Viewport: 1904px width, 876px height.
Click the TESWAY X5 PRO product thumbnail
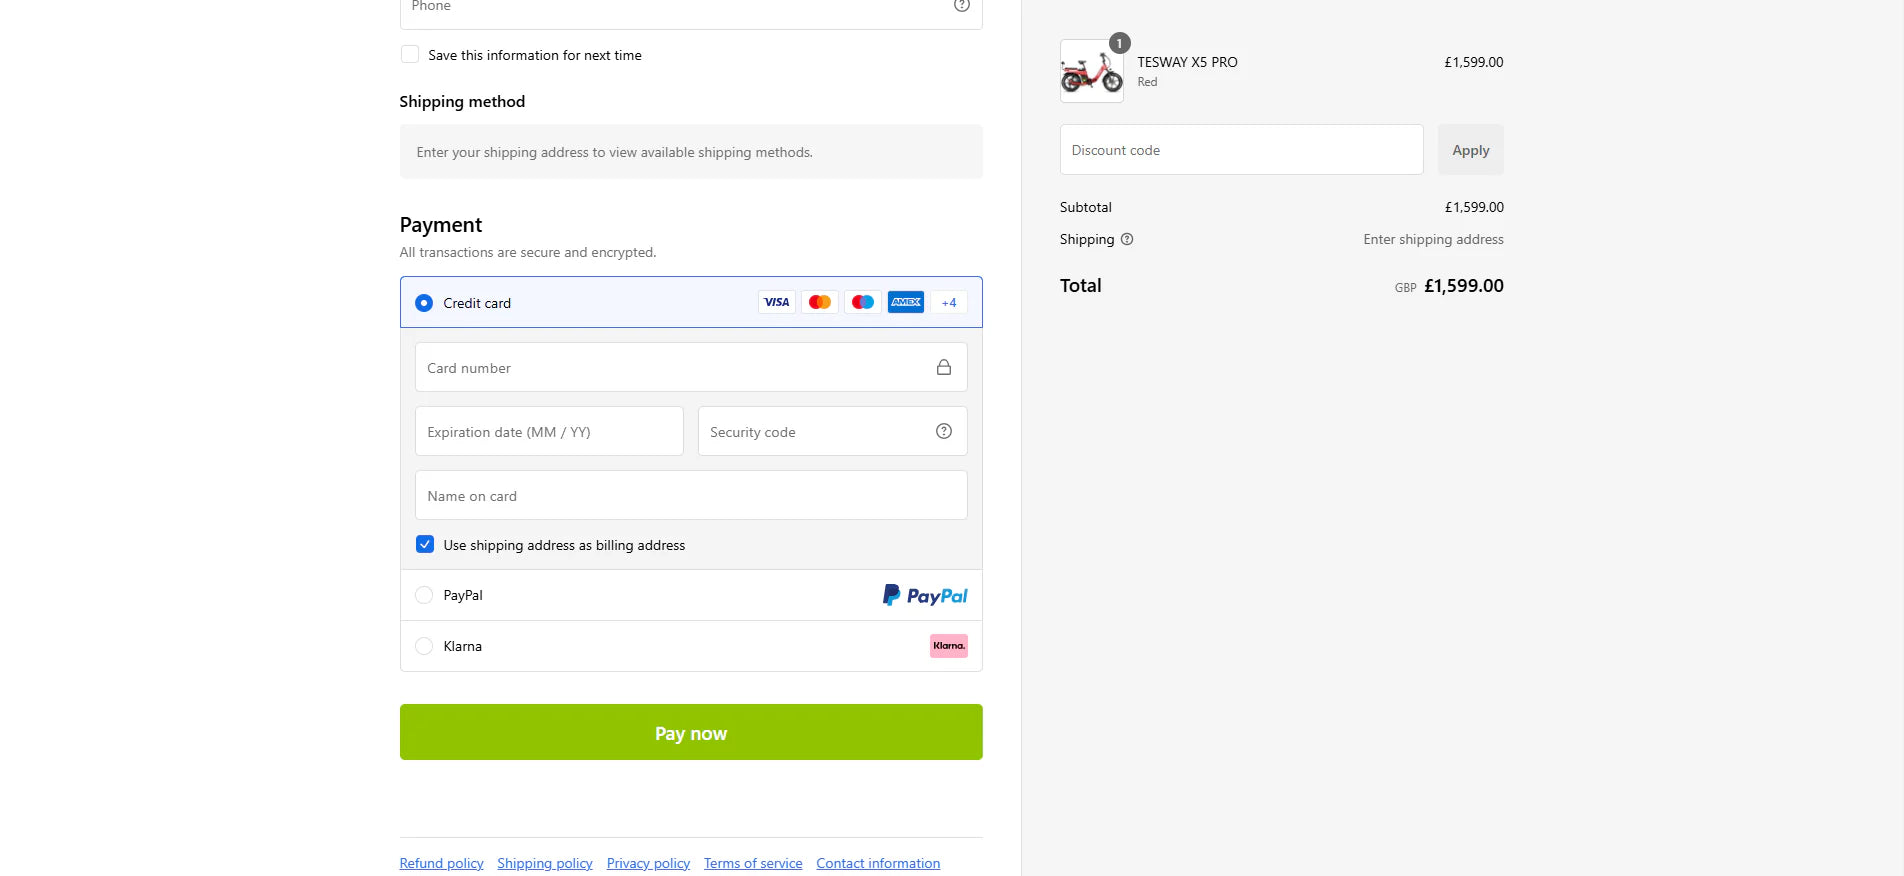click(1091, 71)
